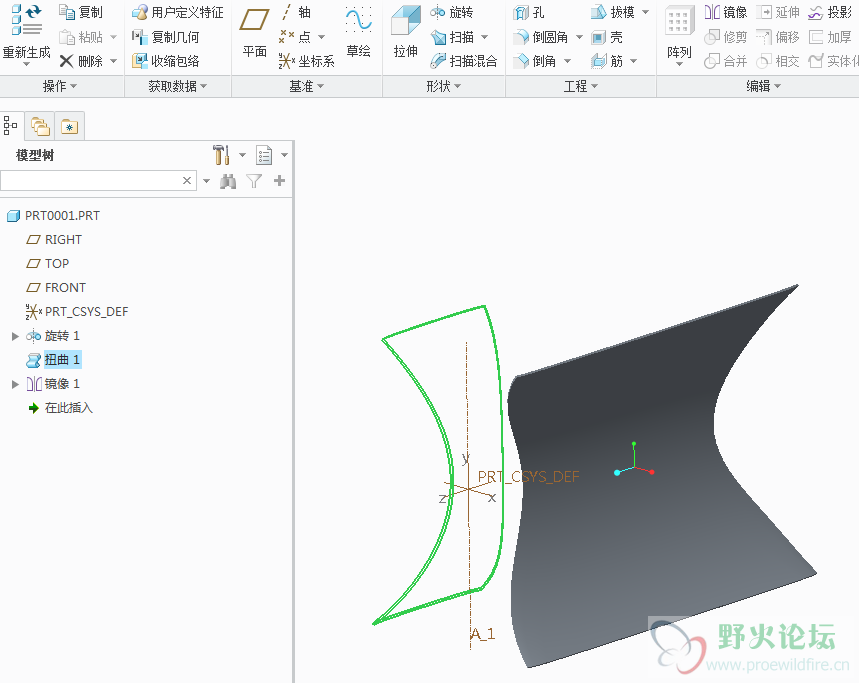Open the 操作 group dropdown
Viewport: 859px width, 683px height.
60,86
